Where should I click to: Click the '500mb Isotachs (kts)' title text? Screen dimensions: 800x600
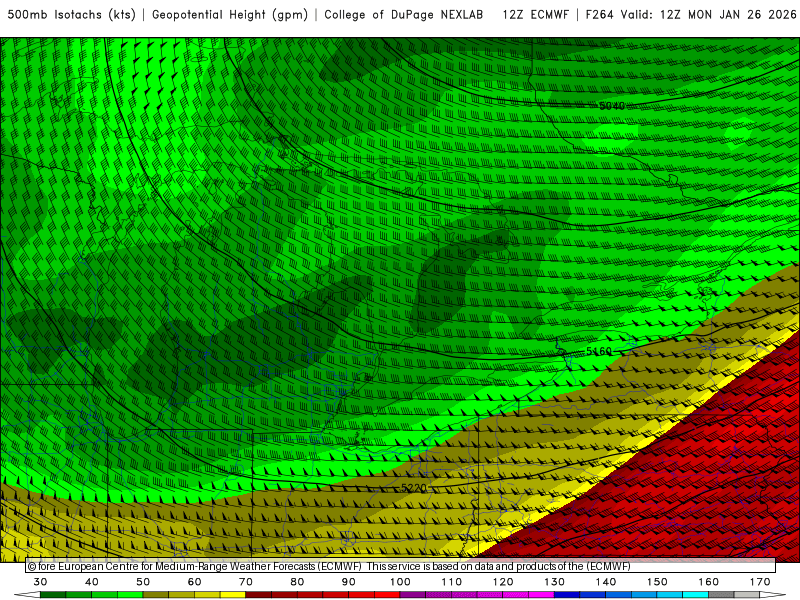71,15
